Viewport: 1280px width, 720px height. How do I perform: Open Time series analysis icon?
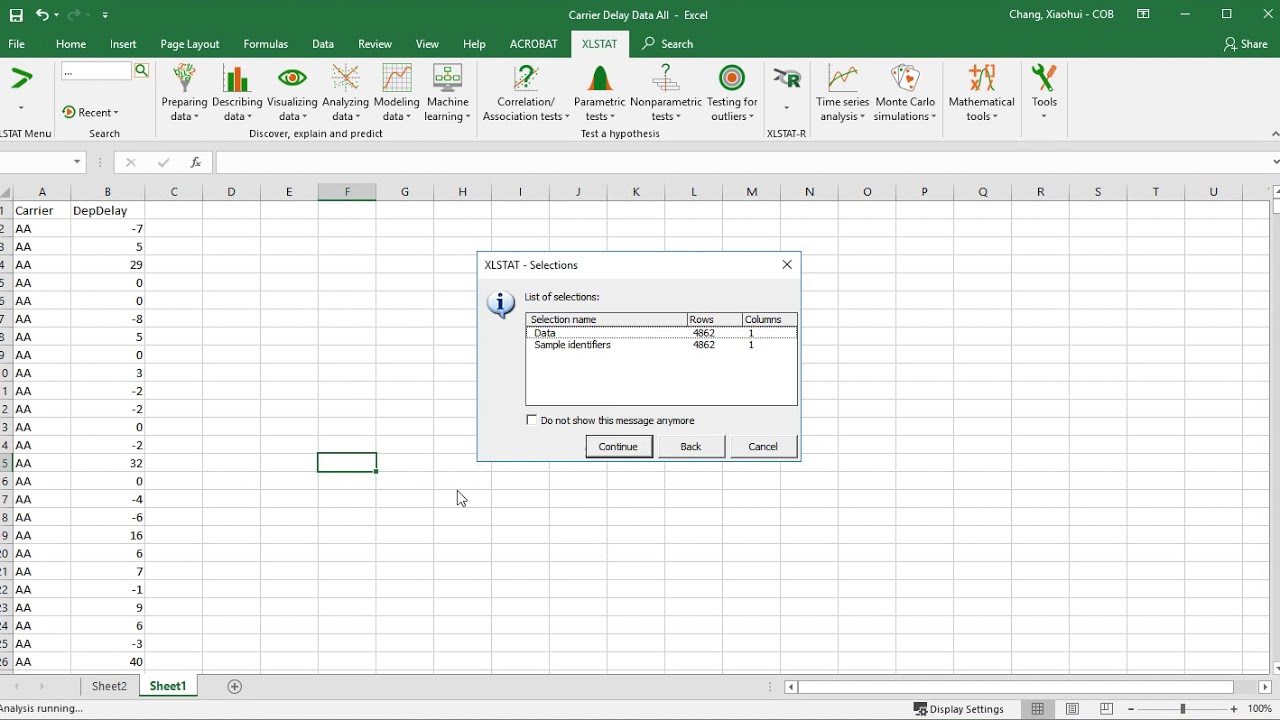[x=843, y=78]
